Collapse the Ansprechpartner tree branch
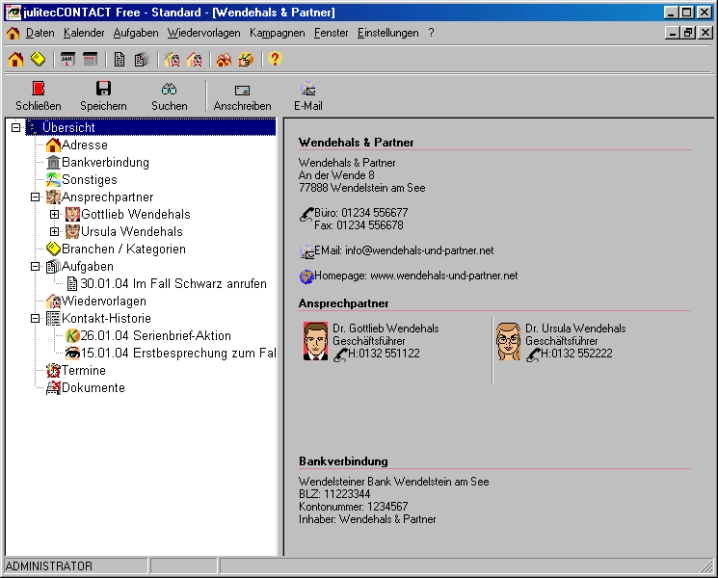Screen dimensions: 718x578 (35, 197)
